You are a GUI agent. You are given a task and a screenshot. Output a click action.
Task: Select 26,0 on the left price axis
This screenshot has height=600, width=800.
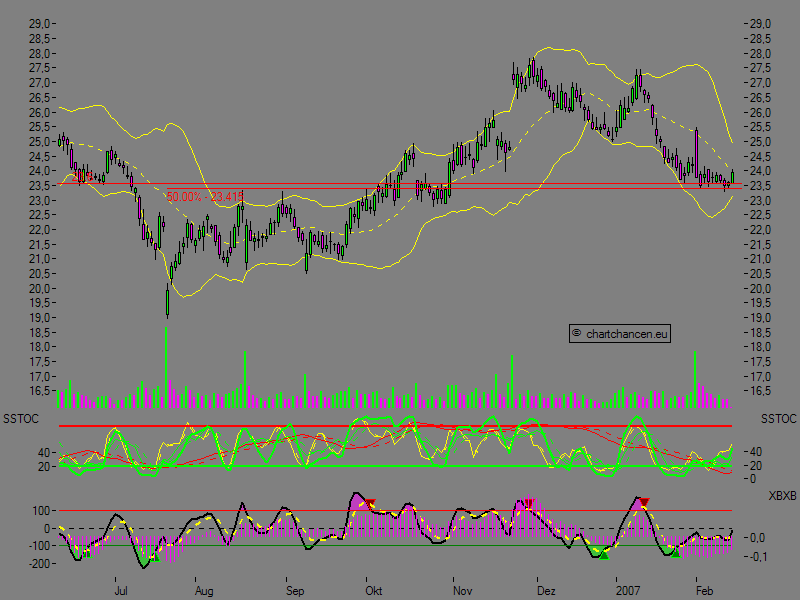(x=39, y=112)
